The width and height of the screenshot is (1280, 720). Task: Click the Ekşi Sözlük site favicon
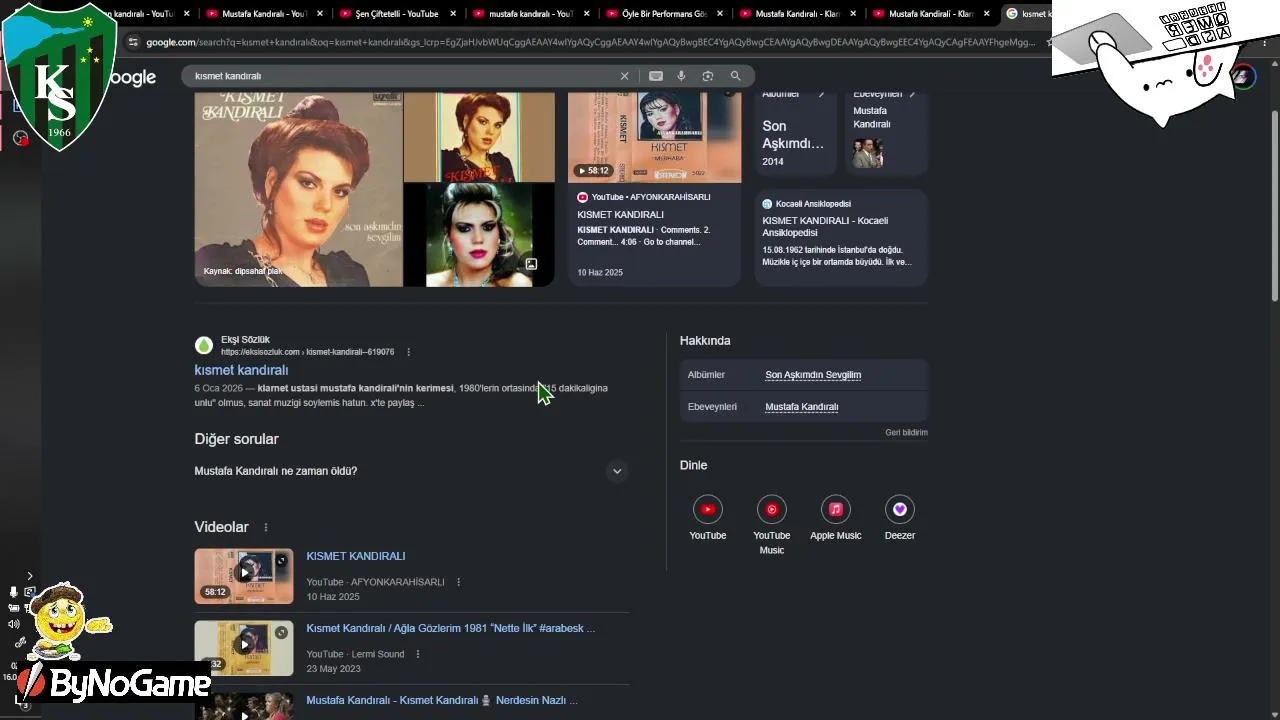click(x=204, y=345)
